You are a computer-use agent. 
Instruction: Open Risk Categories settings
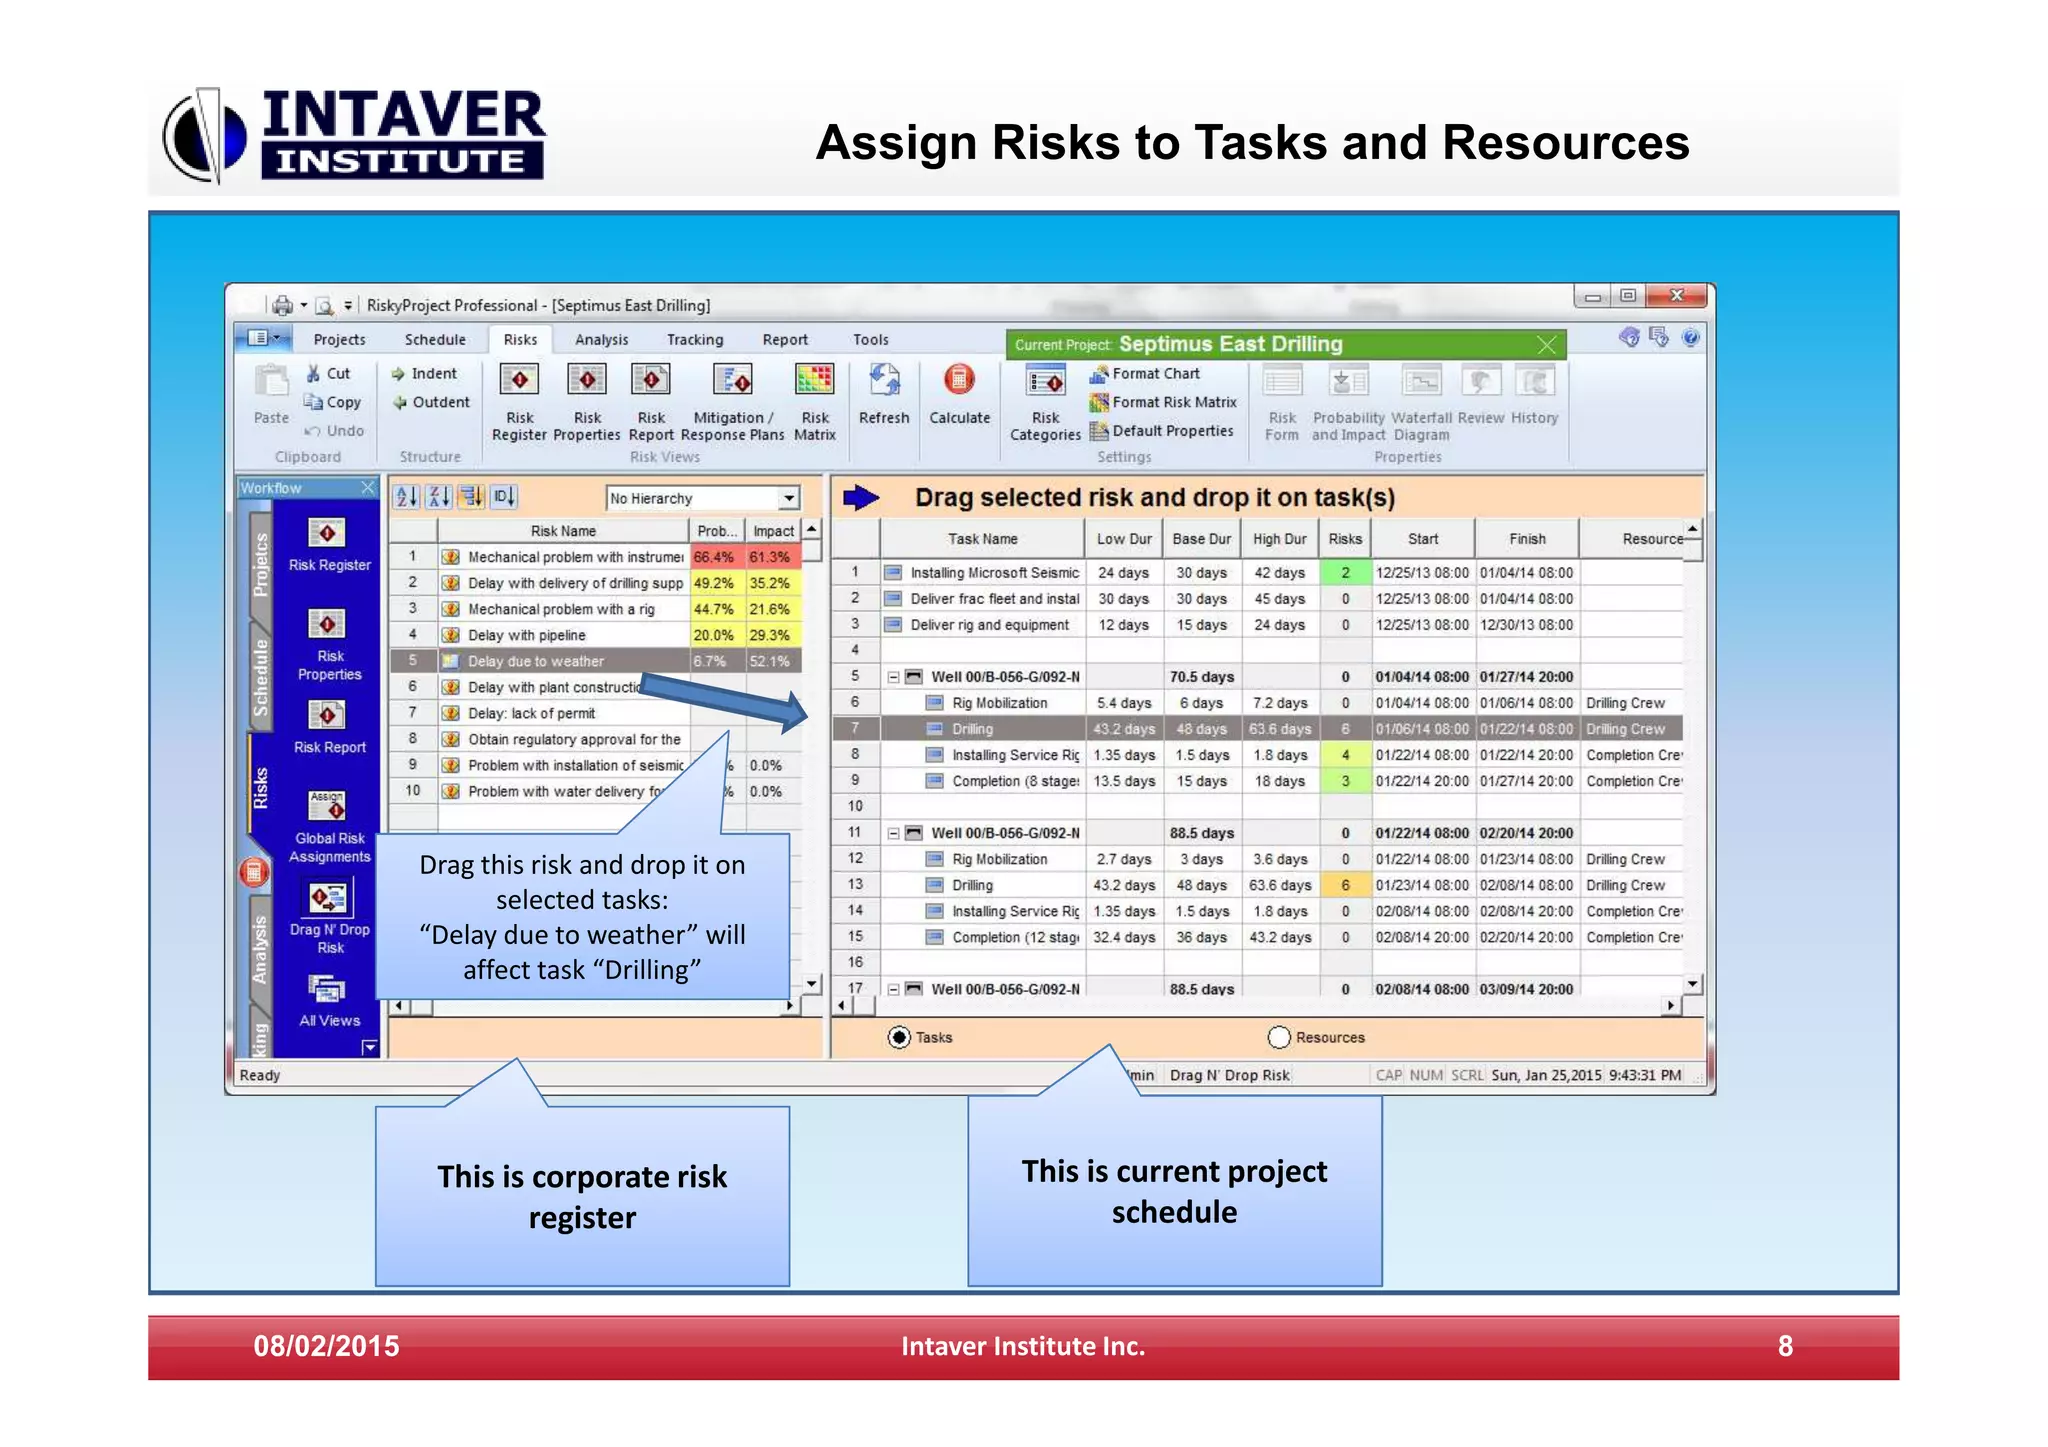[x=1045, y=403]
